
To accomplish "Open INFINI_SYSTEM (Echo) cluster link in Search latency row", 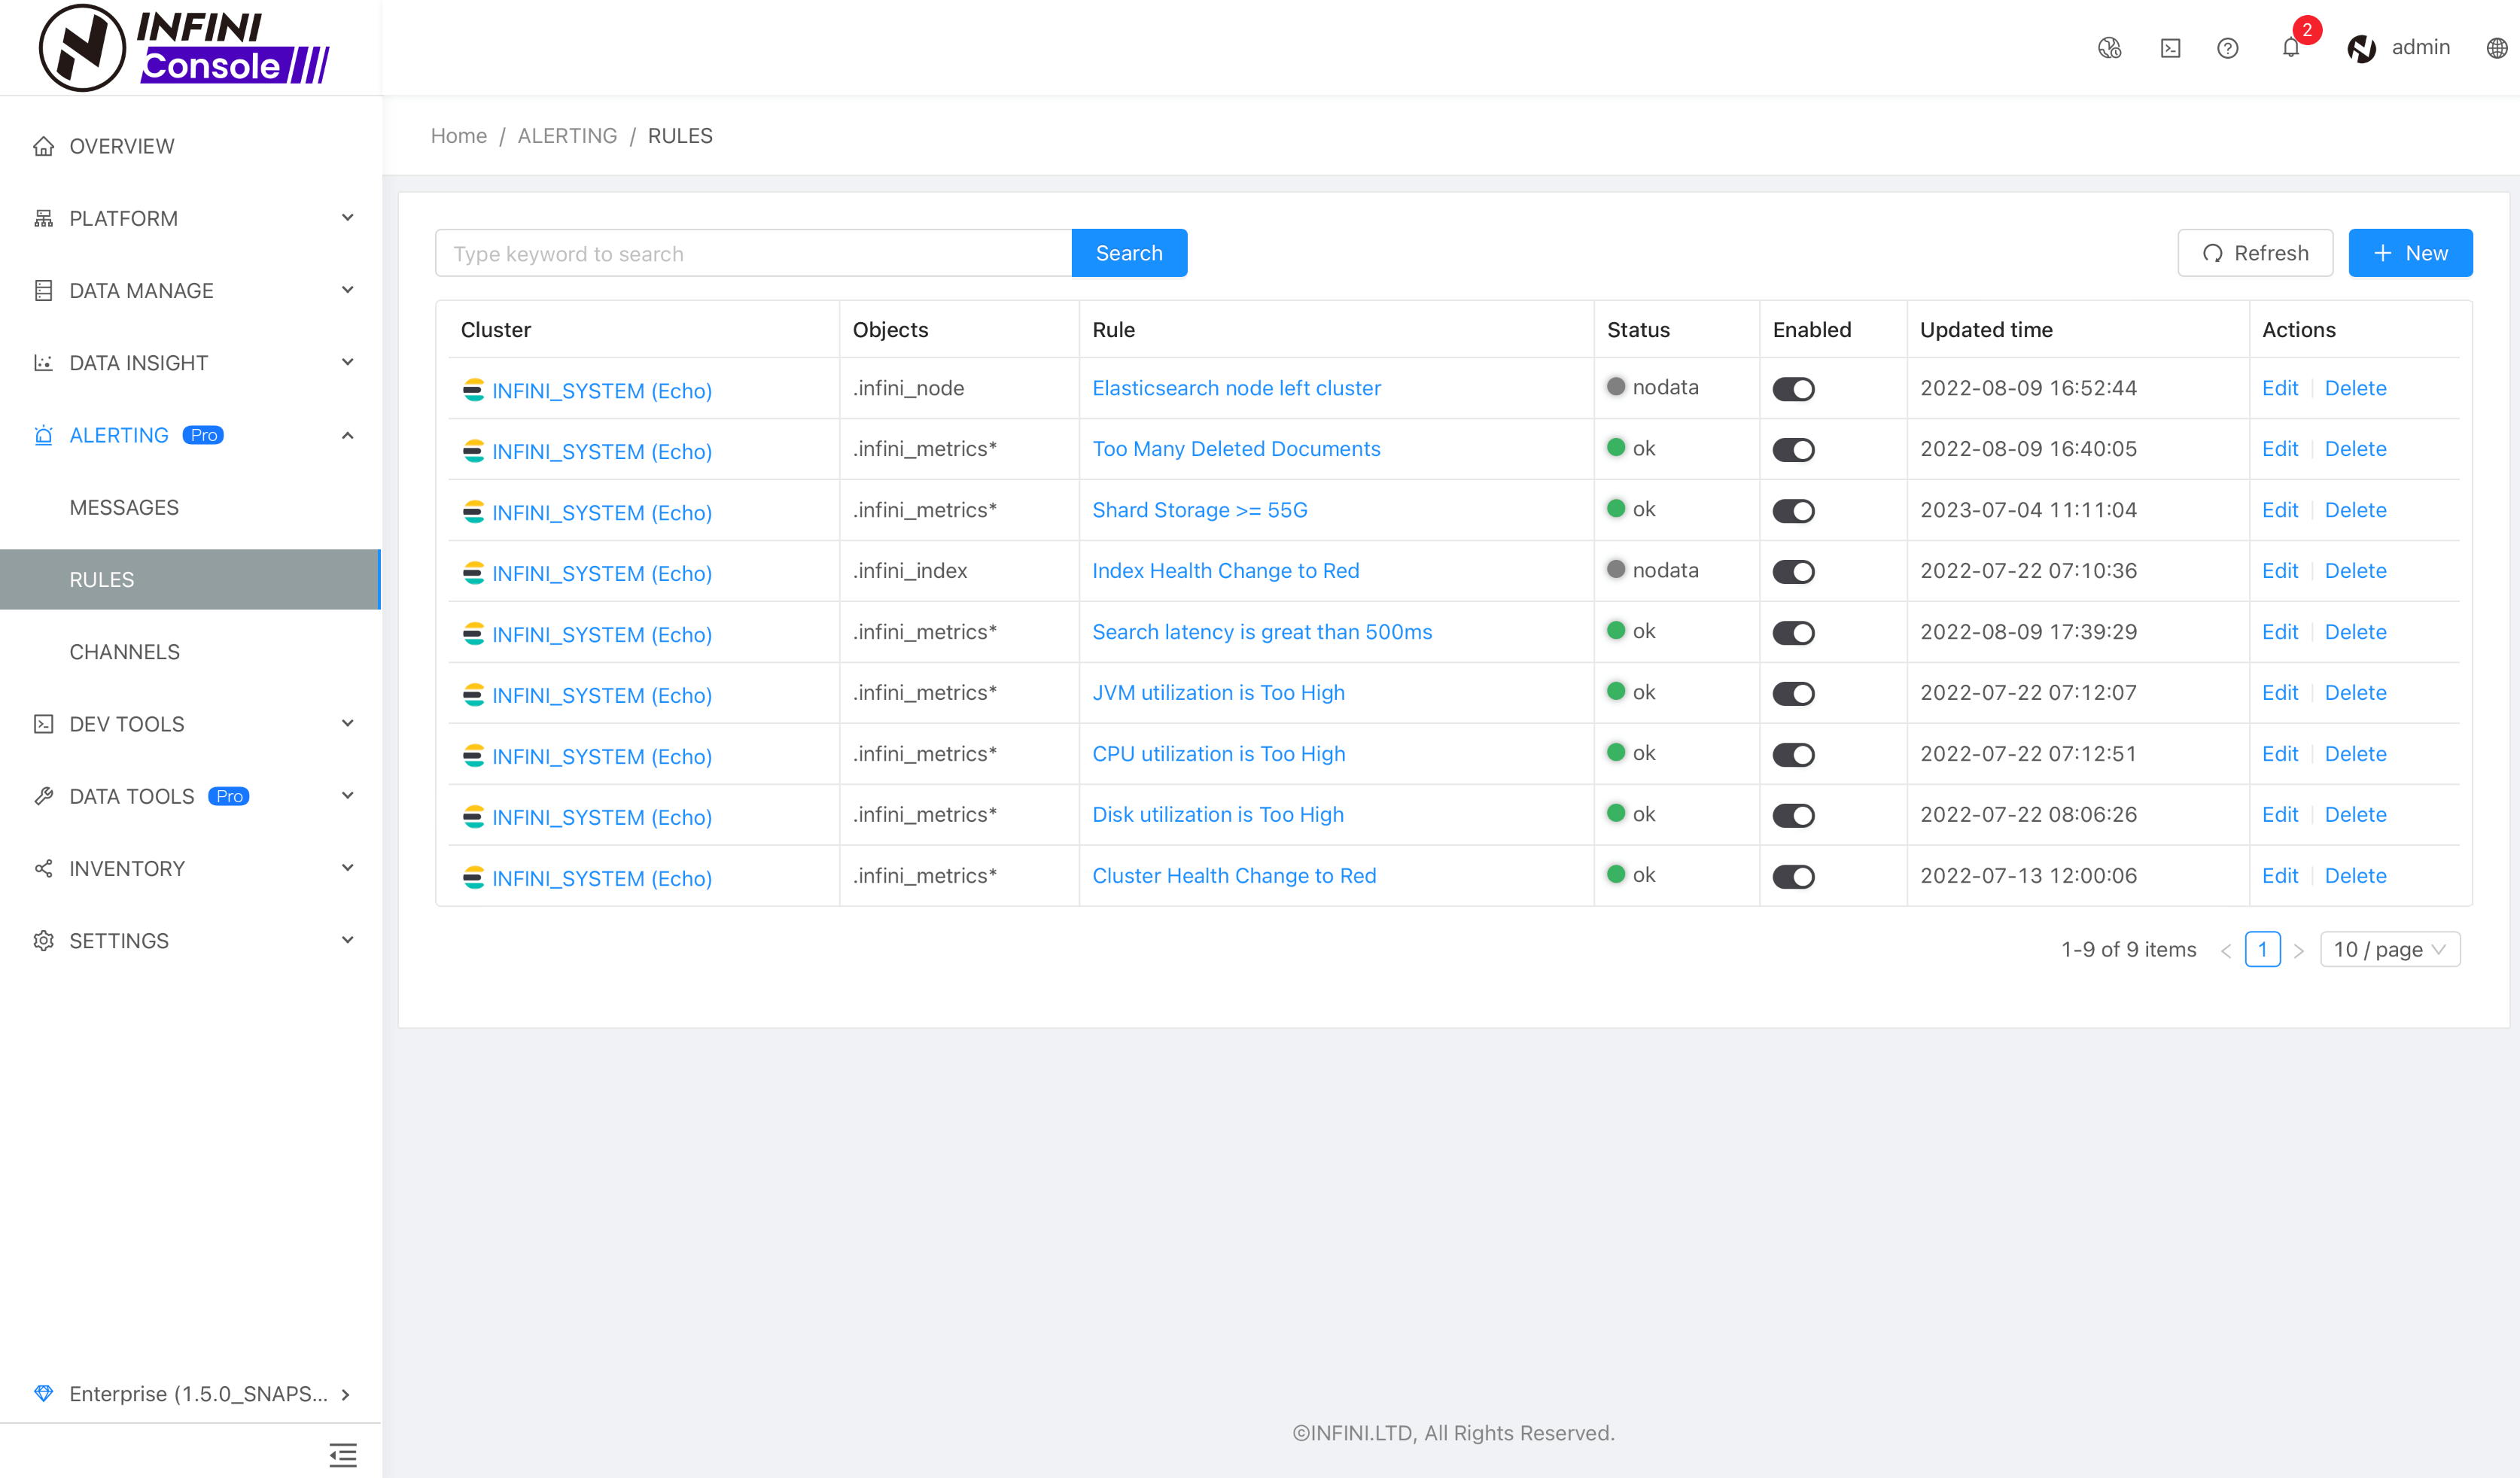I will point(602,635).
